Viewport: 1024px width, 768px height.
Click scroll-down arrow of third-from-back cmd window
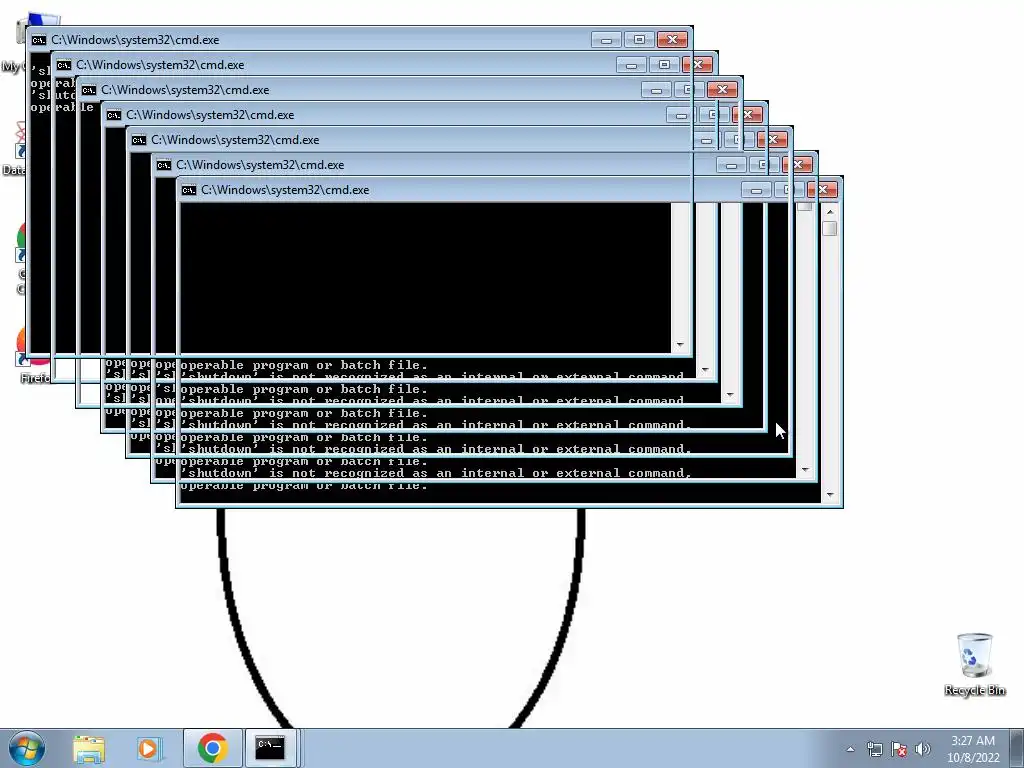pyautogui.click(x=729, y=395)
